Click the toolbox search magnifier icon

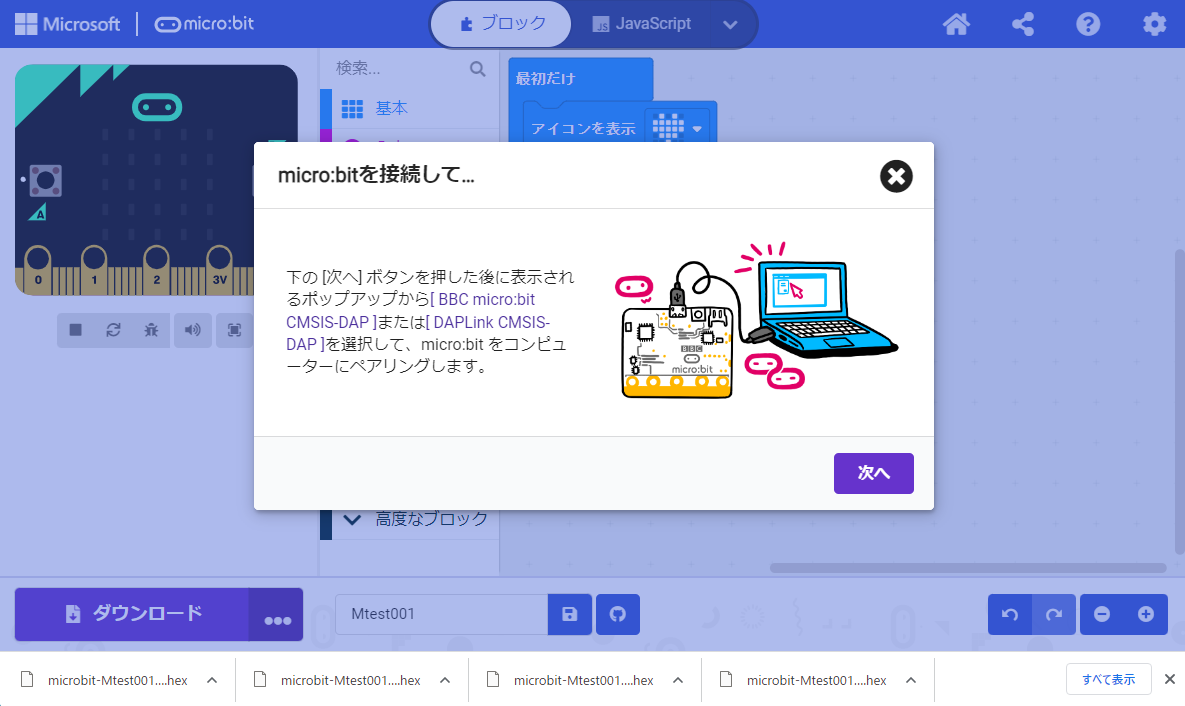[x=478, y=69]
